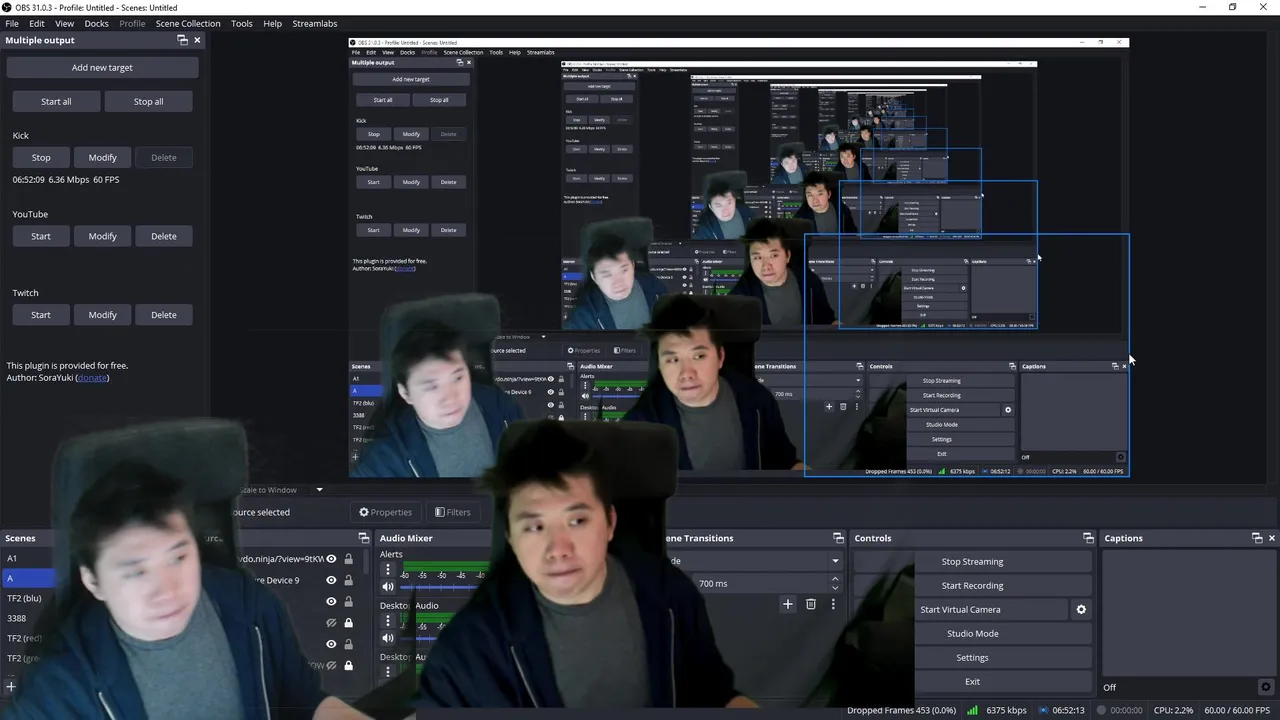Click Start Recording
The image size is (1280, 720).
972,585
